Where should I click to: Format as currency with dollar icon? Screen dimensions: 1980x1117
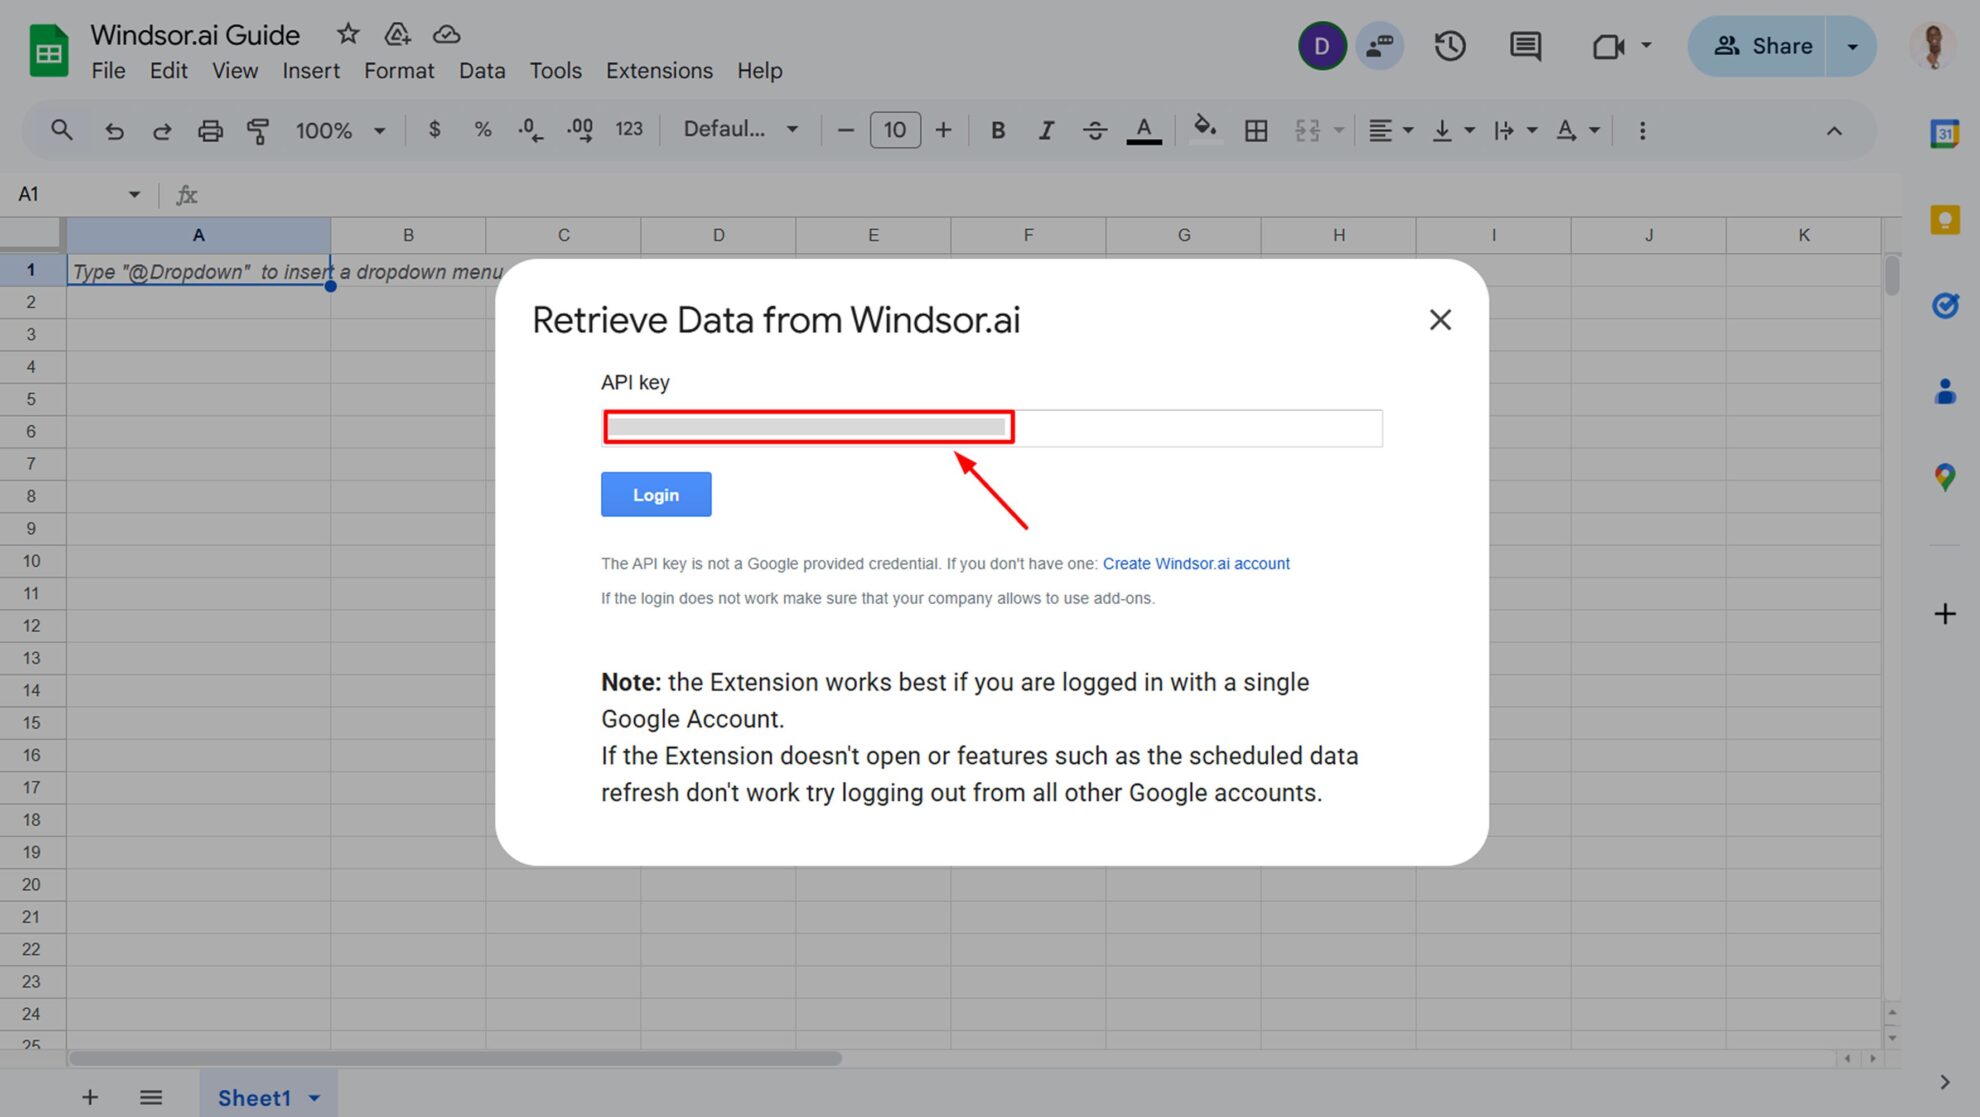click(x=434, y=129)
